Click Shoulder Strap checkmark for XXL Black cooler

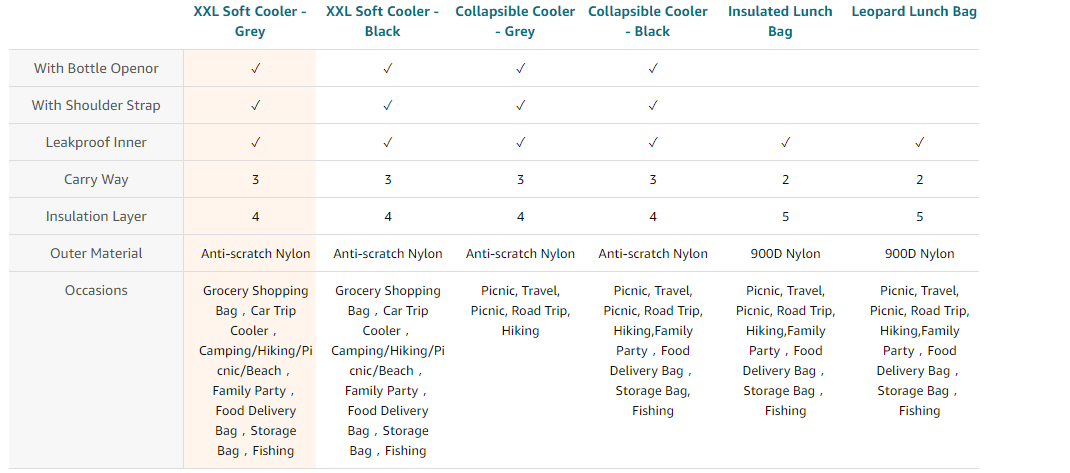pyautogui.click(x=388, y=105)
